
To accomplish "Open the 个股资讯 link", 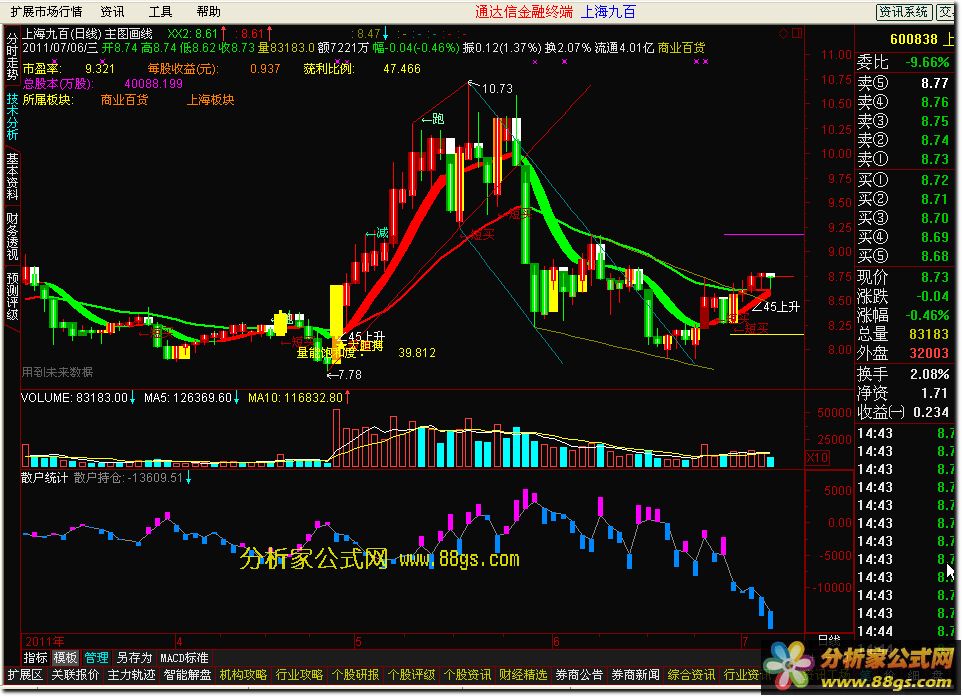I will click(467, 675).
